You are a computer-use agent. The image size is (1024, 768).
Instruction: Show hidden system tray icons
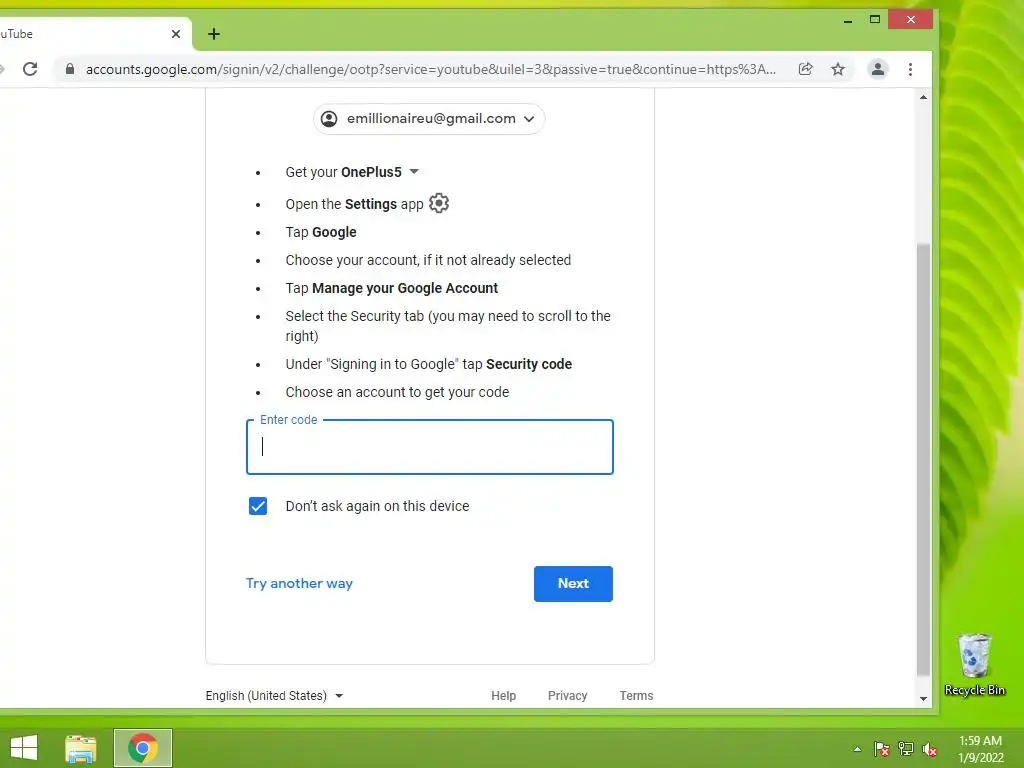click(857, 749)
